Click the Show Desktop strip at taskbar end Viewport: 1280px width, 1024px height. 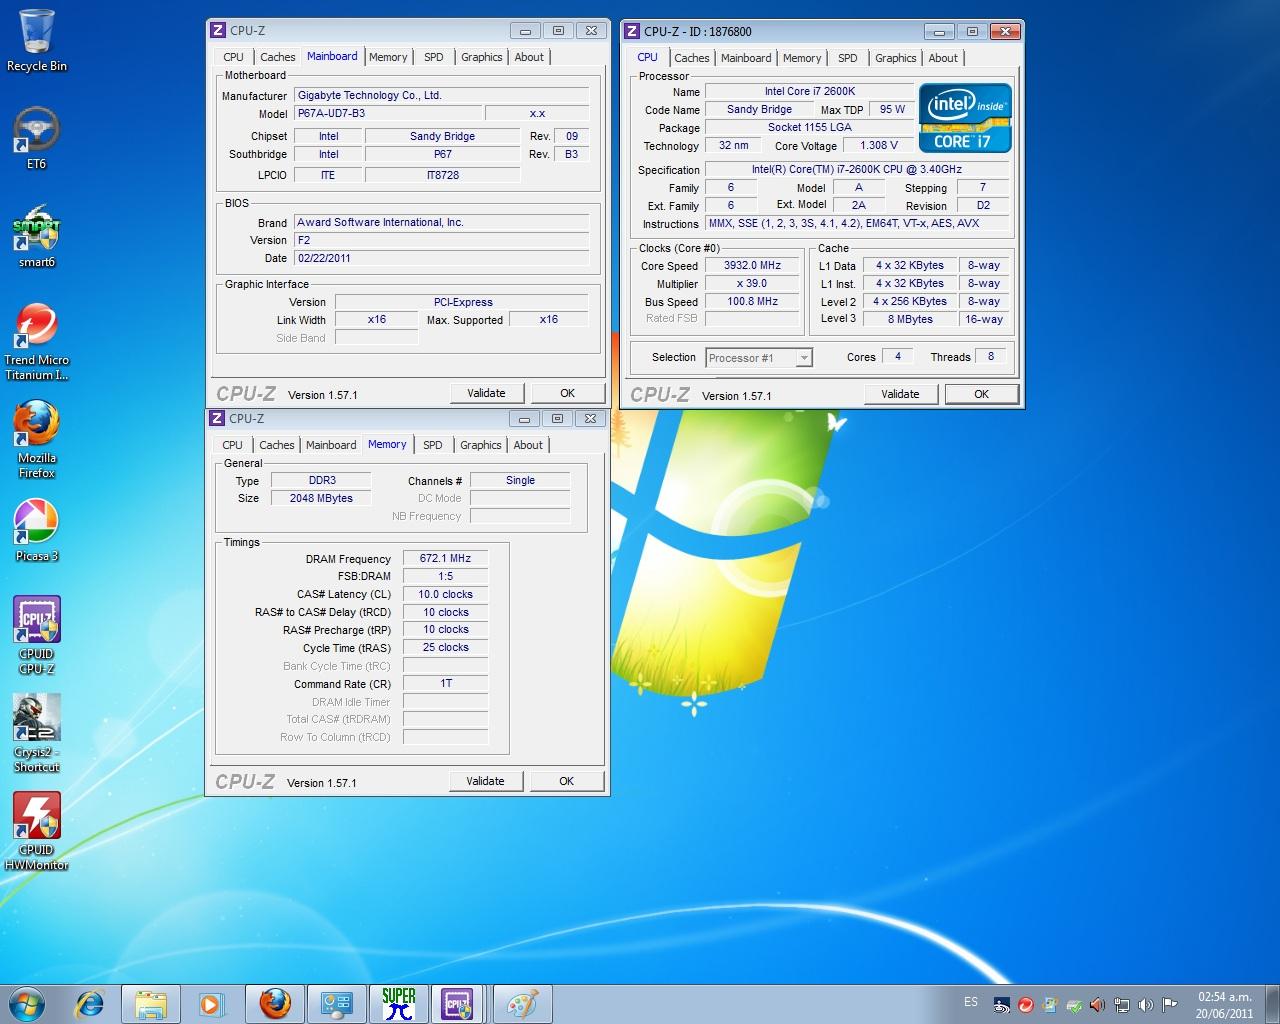tap(1272, 1004)
